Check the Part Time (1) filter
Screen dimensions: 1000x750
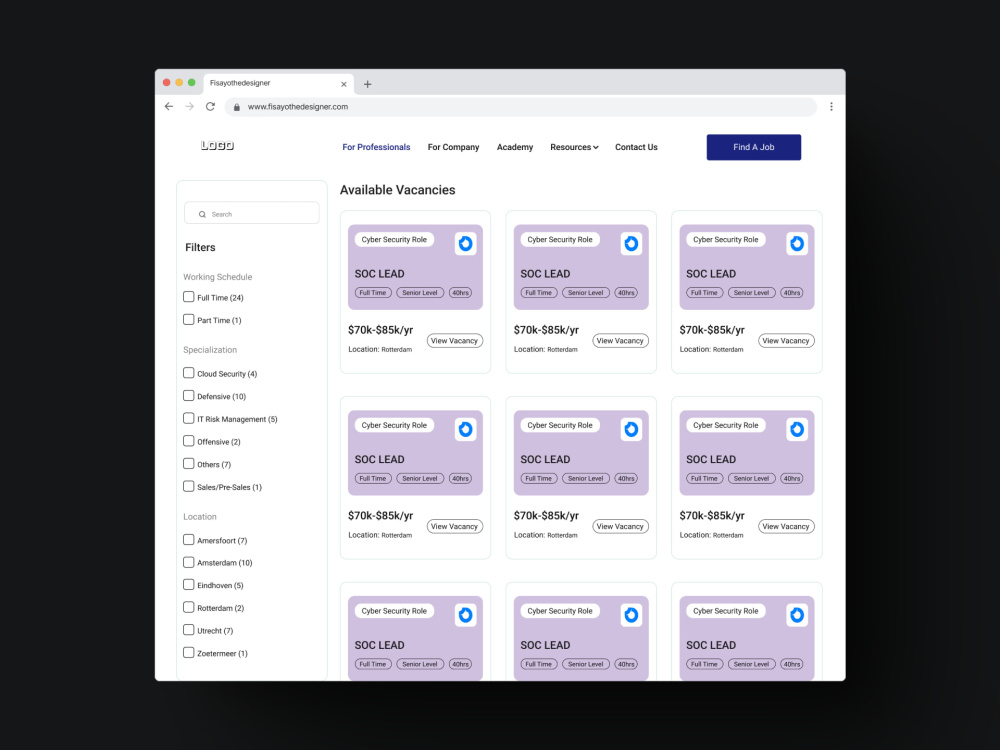(x=189, y=320)
